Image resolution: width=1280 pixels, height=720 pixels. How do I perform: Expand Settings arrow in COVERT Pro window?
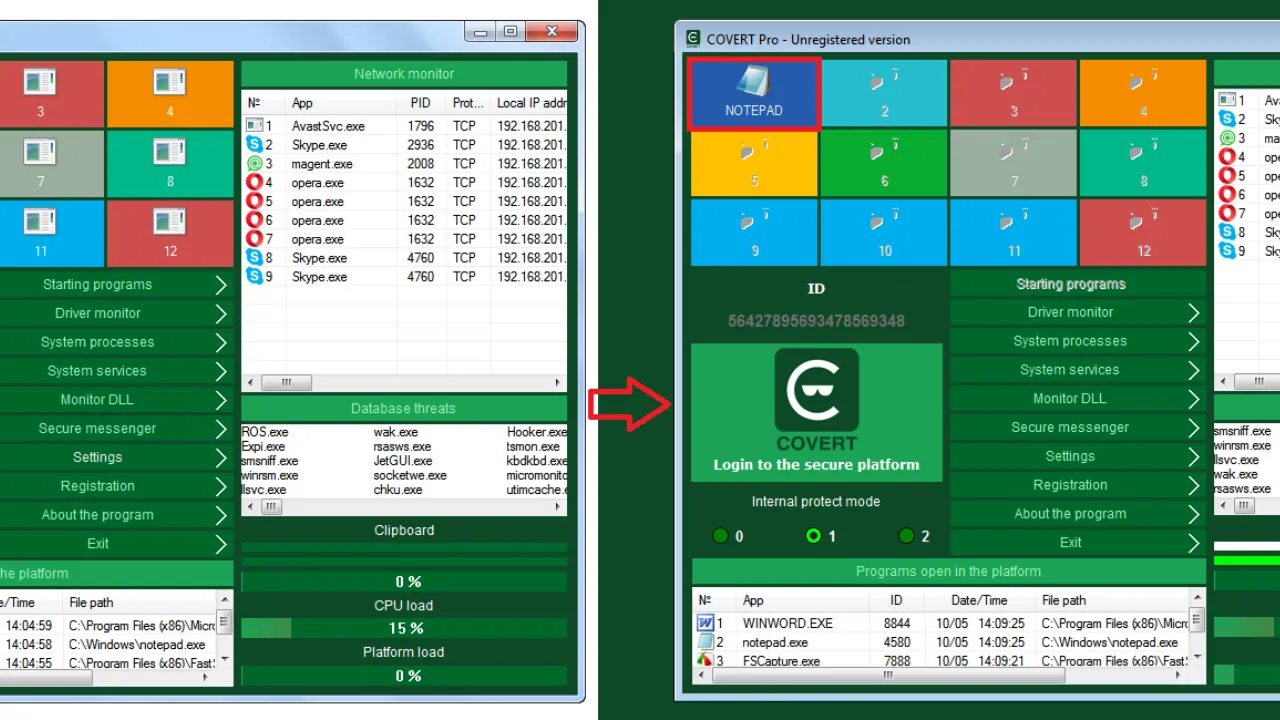(1194, 457)
